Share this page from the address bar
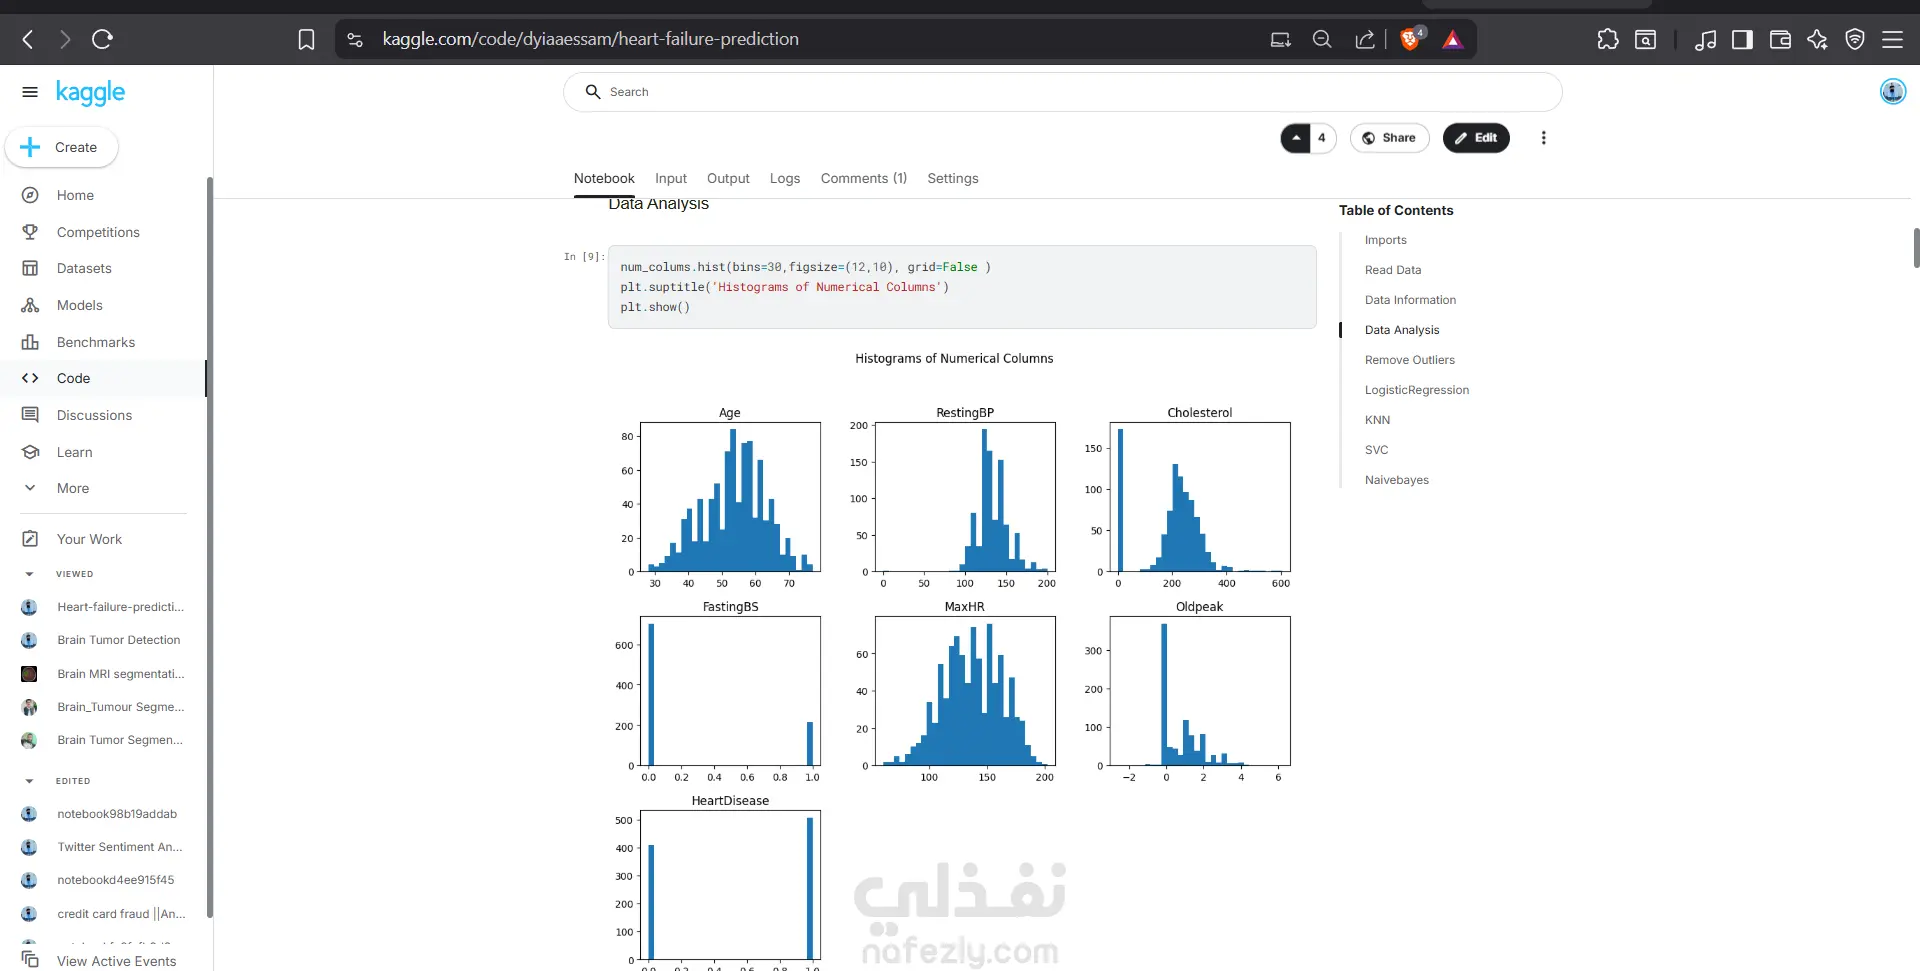The image size is (1920, 971). 1364,39
